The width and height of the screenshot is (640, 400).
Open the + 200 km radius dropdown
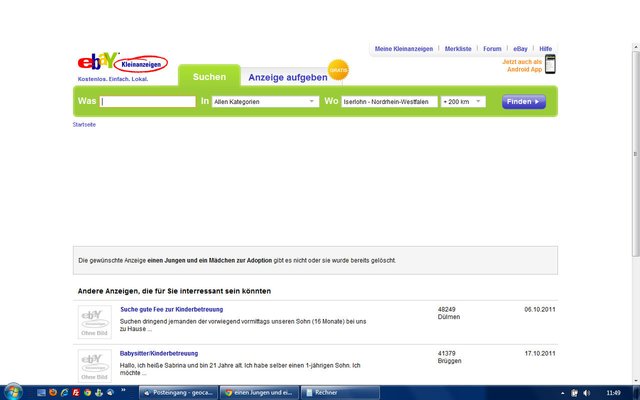click(x=463, y=102)
